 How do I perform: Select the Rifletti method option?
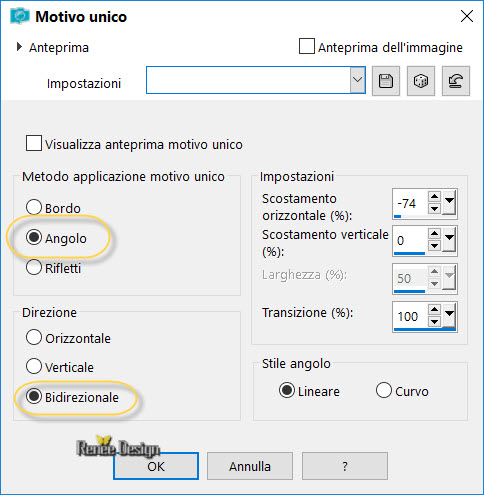click(x=34, y=267)
